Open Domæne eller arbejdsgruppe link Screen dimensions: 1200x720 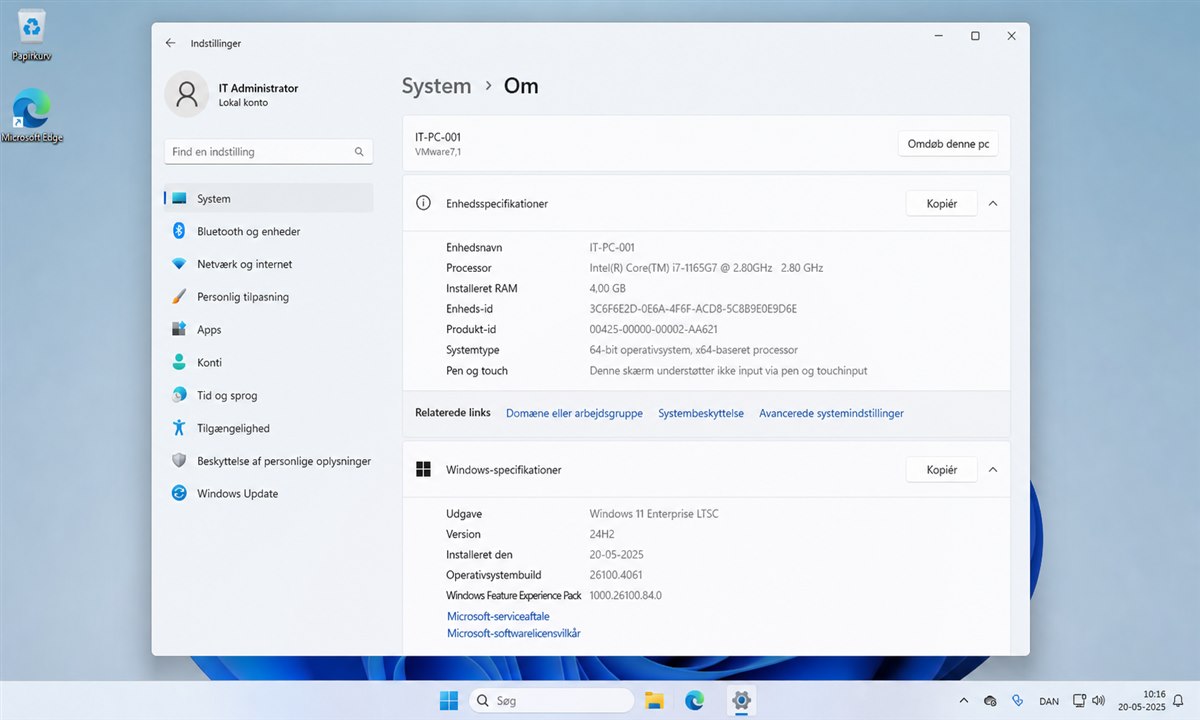pyautogui.click(x=574, y=413)
